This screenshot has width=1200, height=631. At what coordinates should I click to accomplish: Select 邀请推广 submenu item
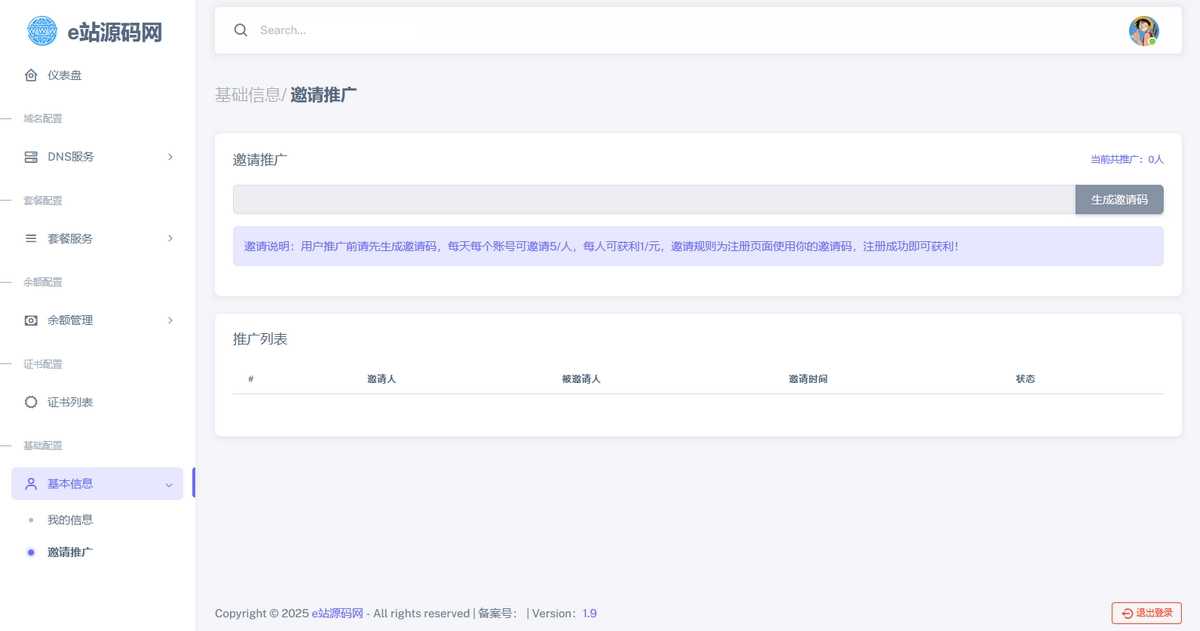[x=70, y=552]
